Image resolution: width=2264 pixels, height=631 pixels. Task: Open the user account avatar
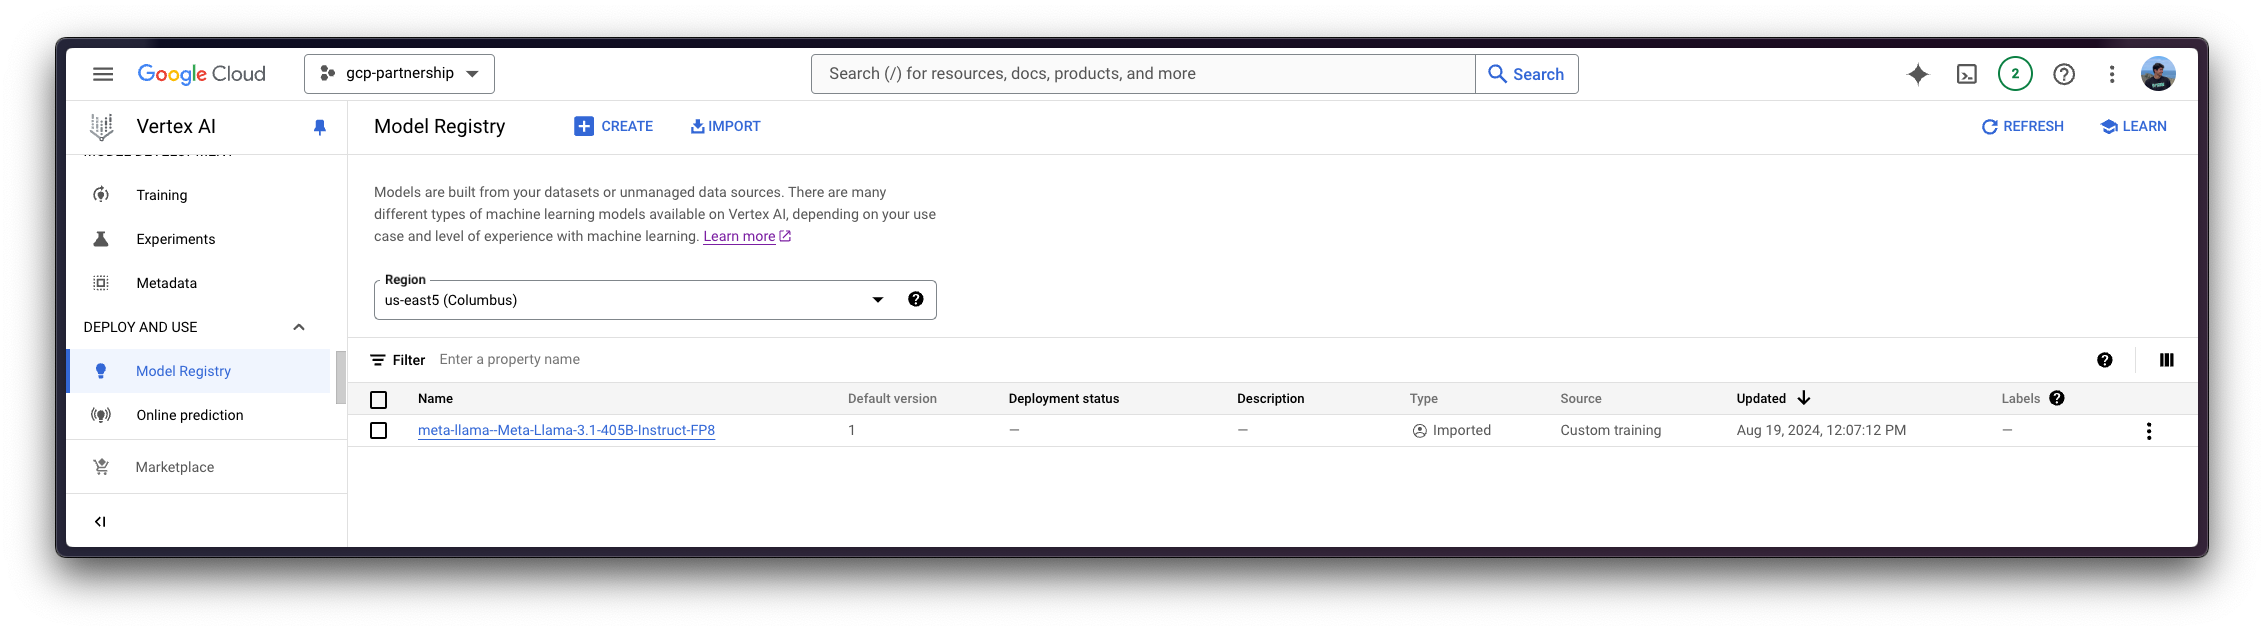click(2158, 74)
